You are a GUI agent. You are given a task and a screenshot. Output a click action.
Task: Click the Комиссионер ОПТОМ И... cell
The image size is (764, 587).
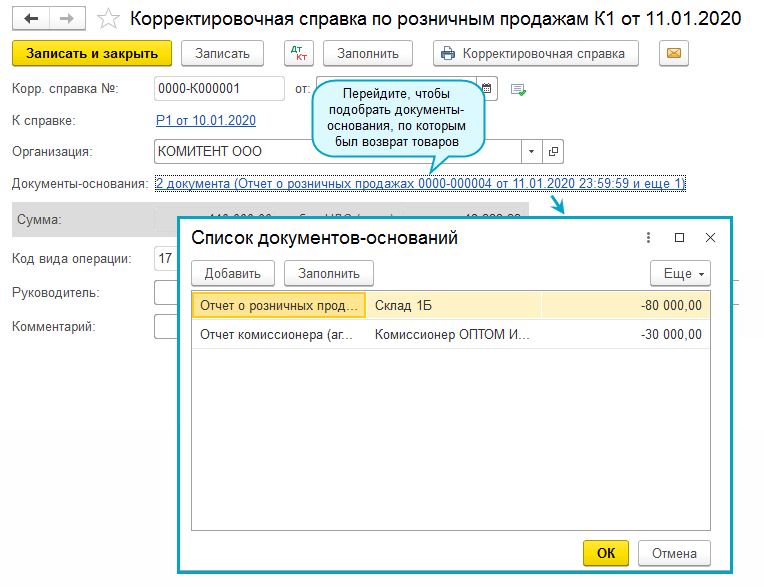click(x=453, y=334)
